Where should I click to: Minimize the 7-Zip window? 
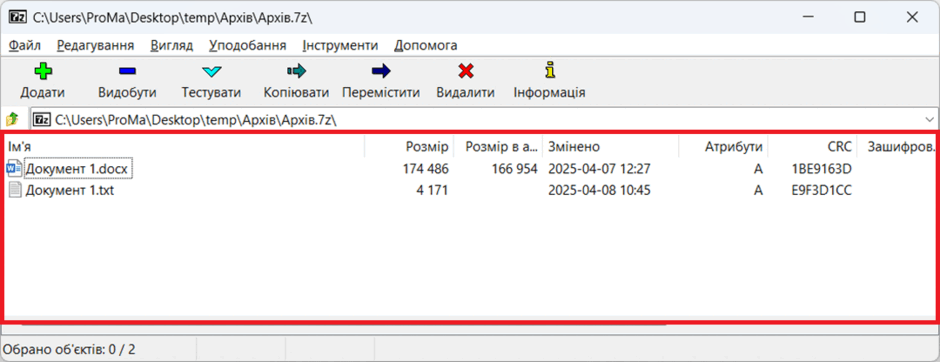click(807, 17)
